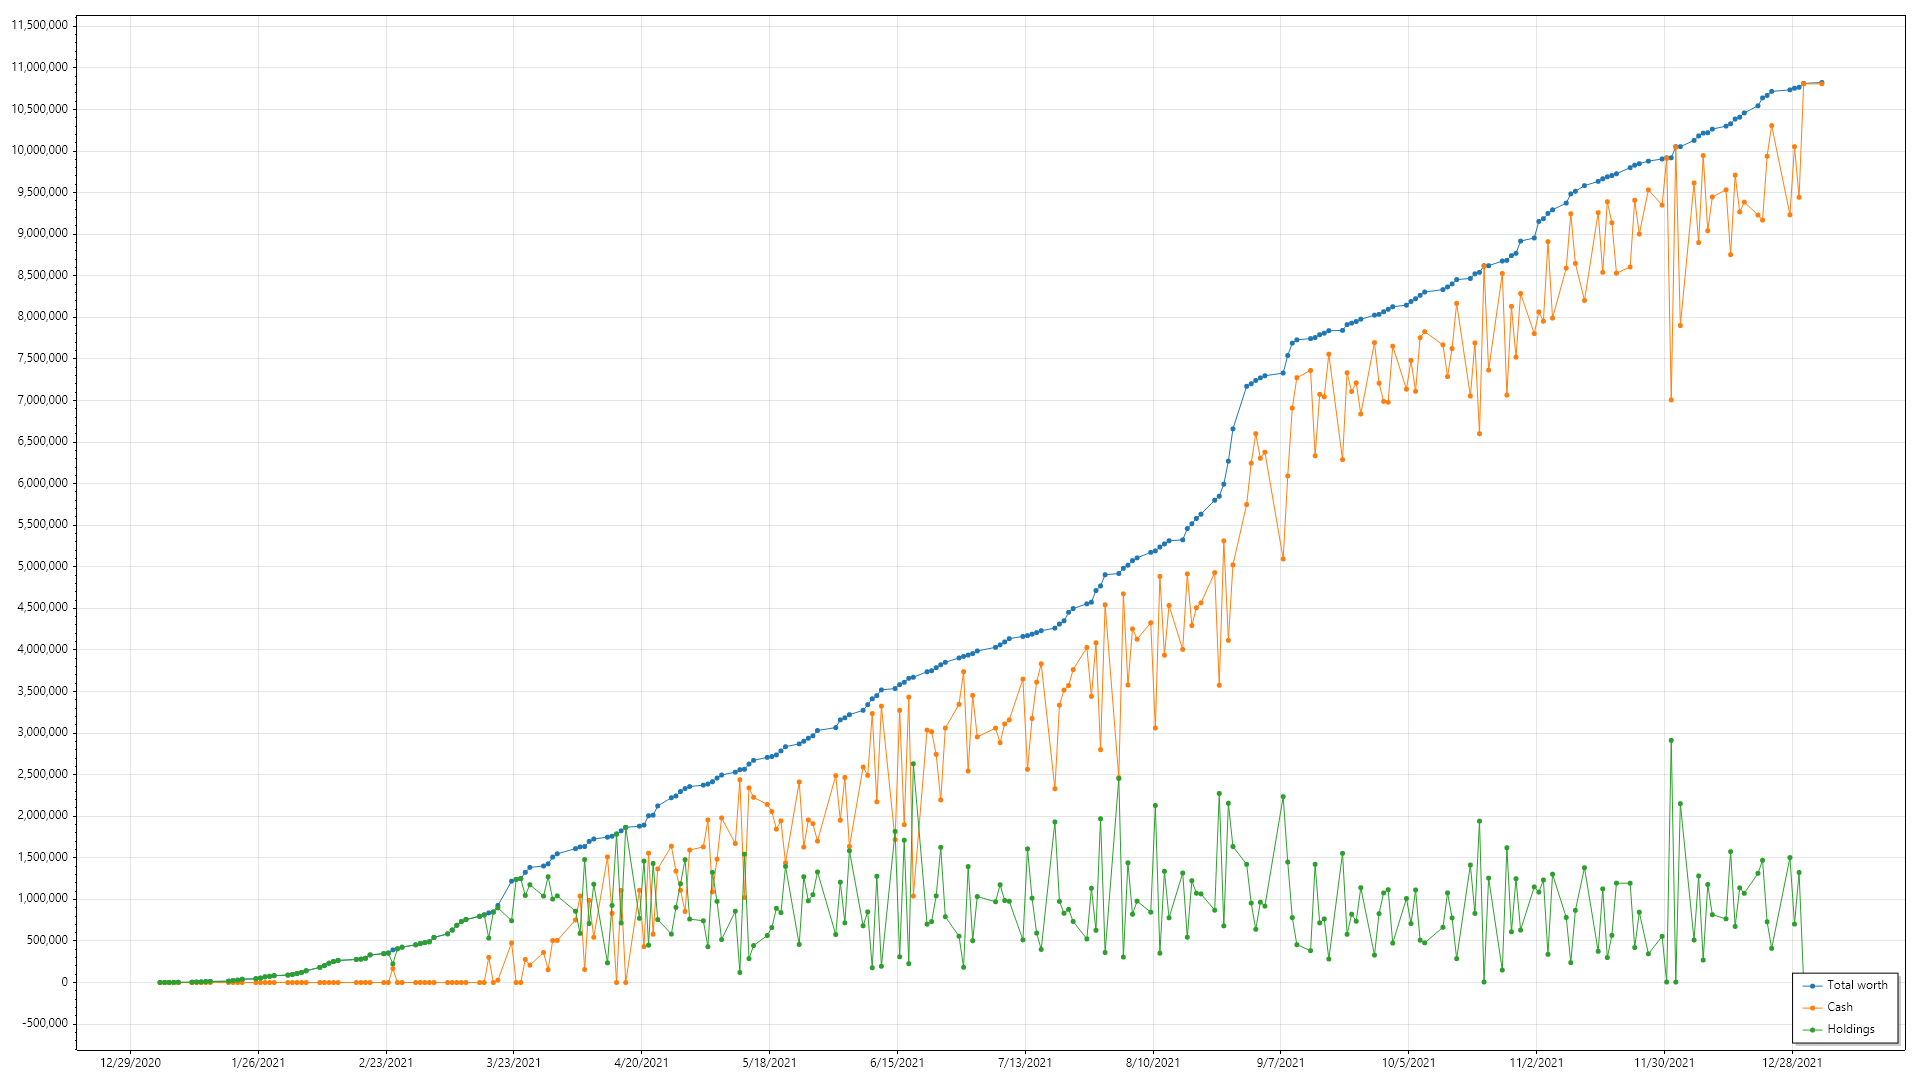This screenshot has height=1080, width=1920.
Task: Click the 5,500,000 y-axis label
Action: point(43,524)
